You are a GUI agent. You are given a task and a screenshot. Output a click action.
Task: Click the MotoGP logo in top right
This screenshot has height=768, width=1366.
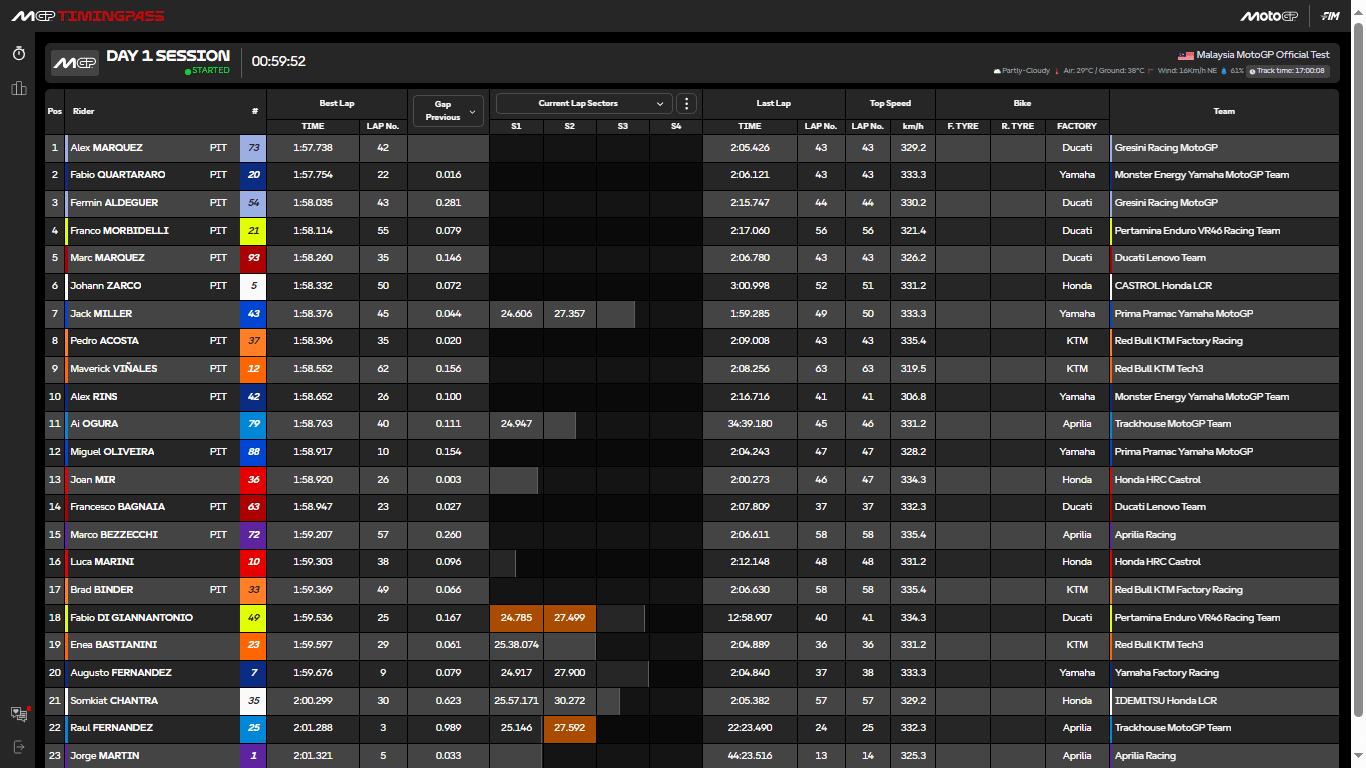tap(1269, 16)
